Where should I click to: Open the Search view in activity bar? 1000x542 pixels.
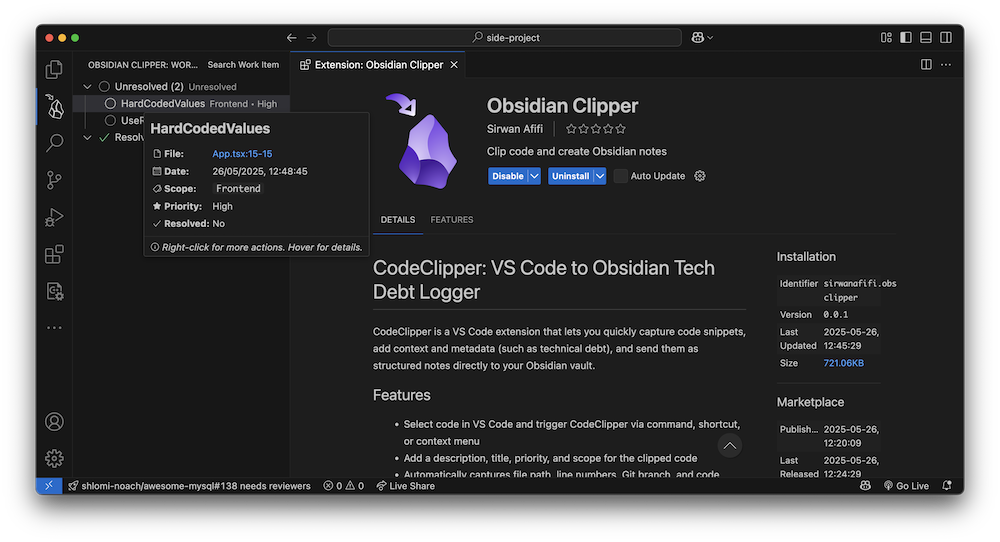coord(54,143)
